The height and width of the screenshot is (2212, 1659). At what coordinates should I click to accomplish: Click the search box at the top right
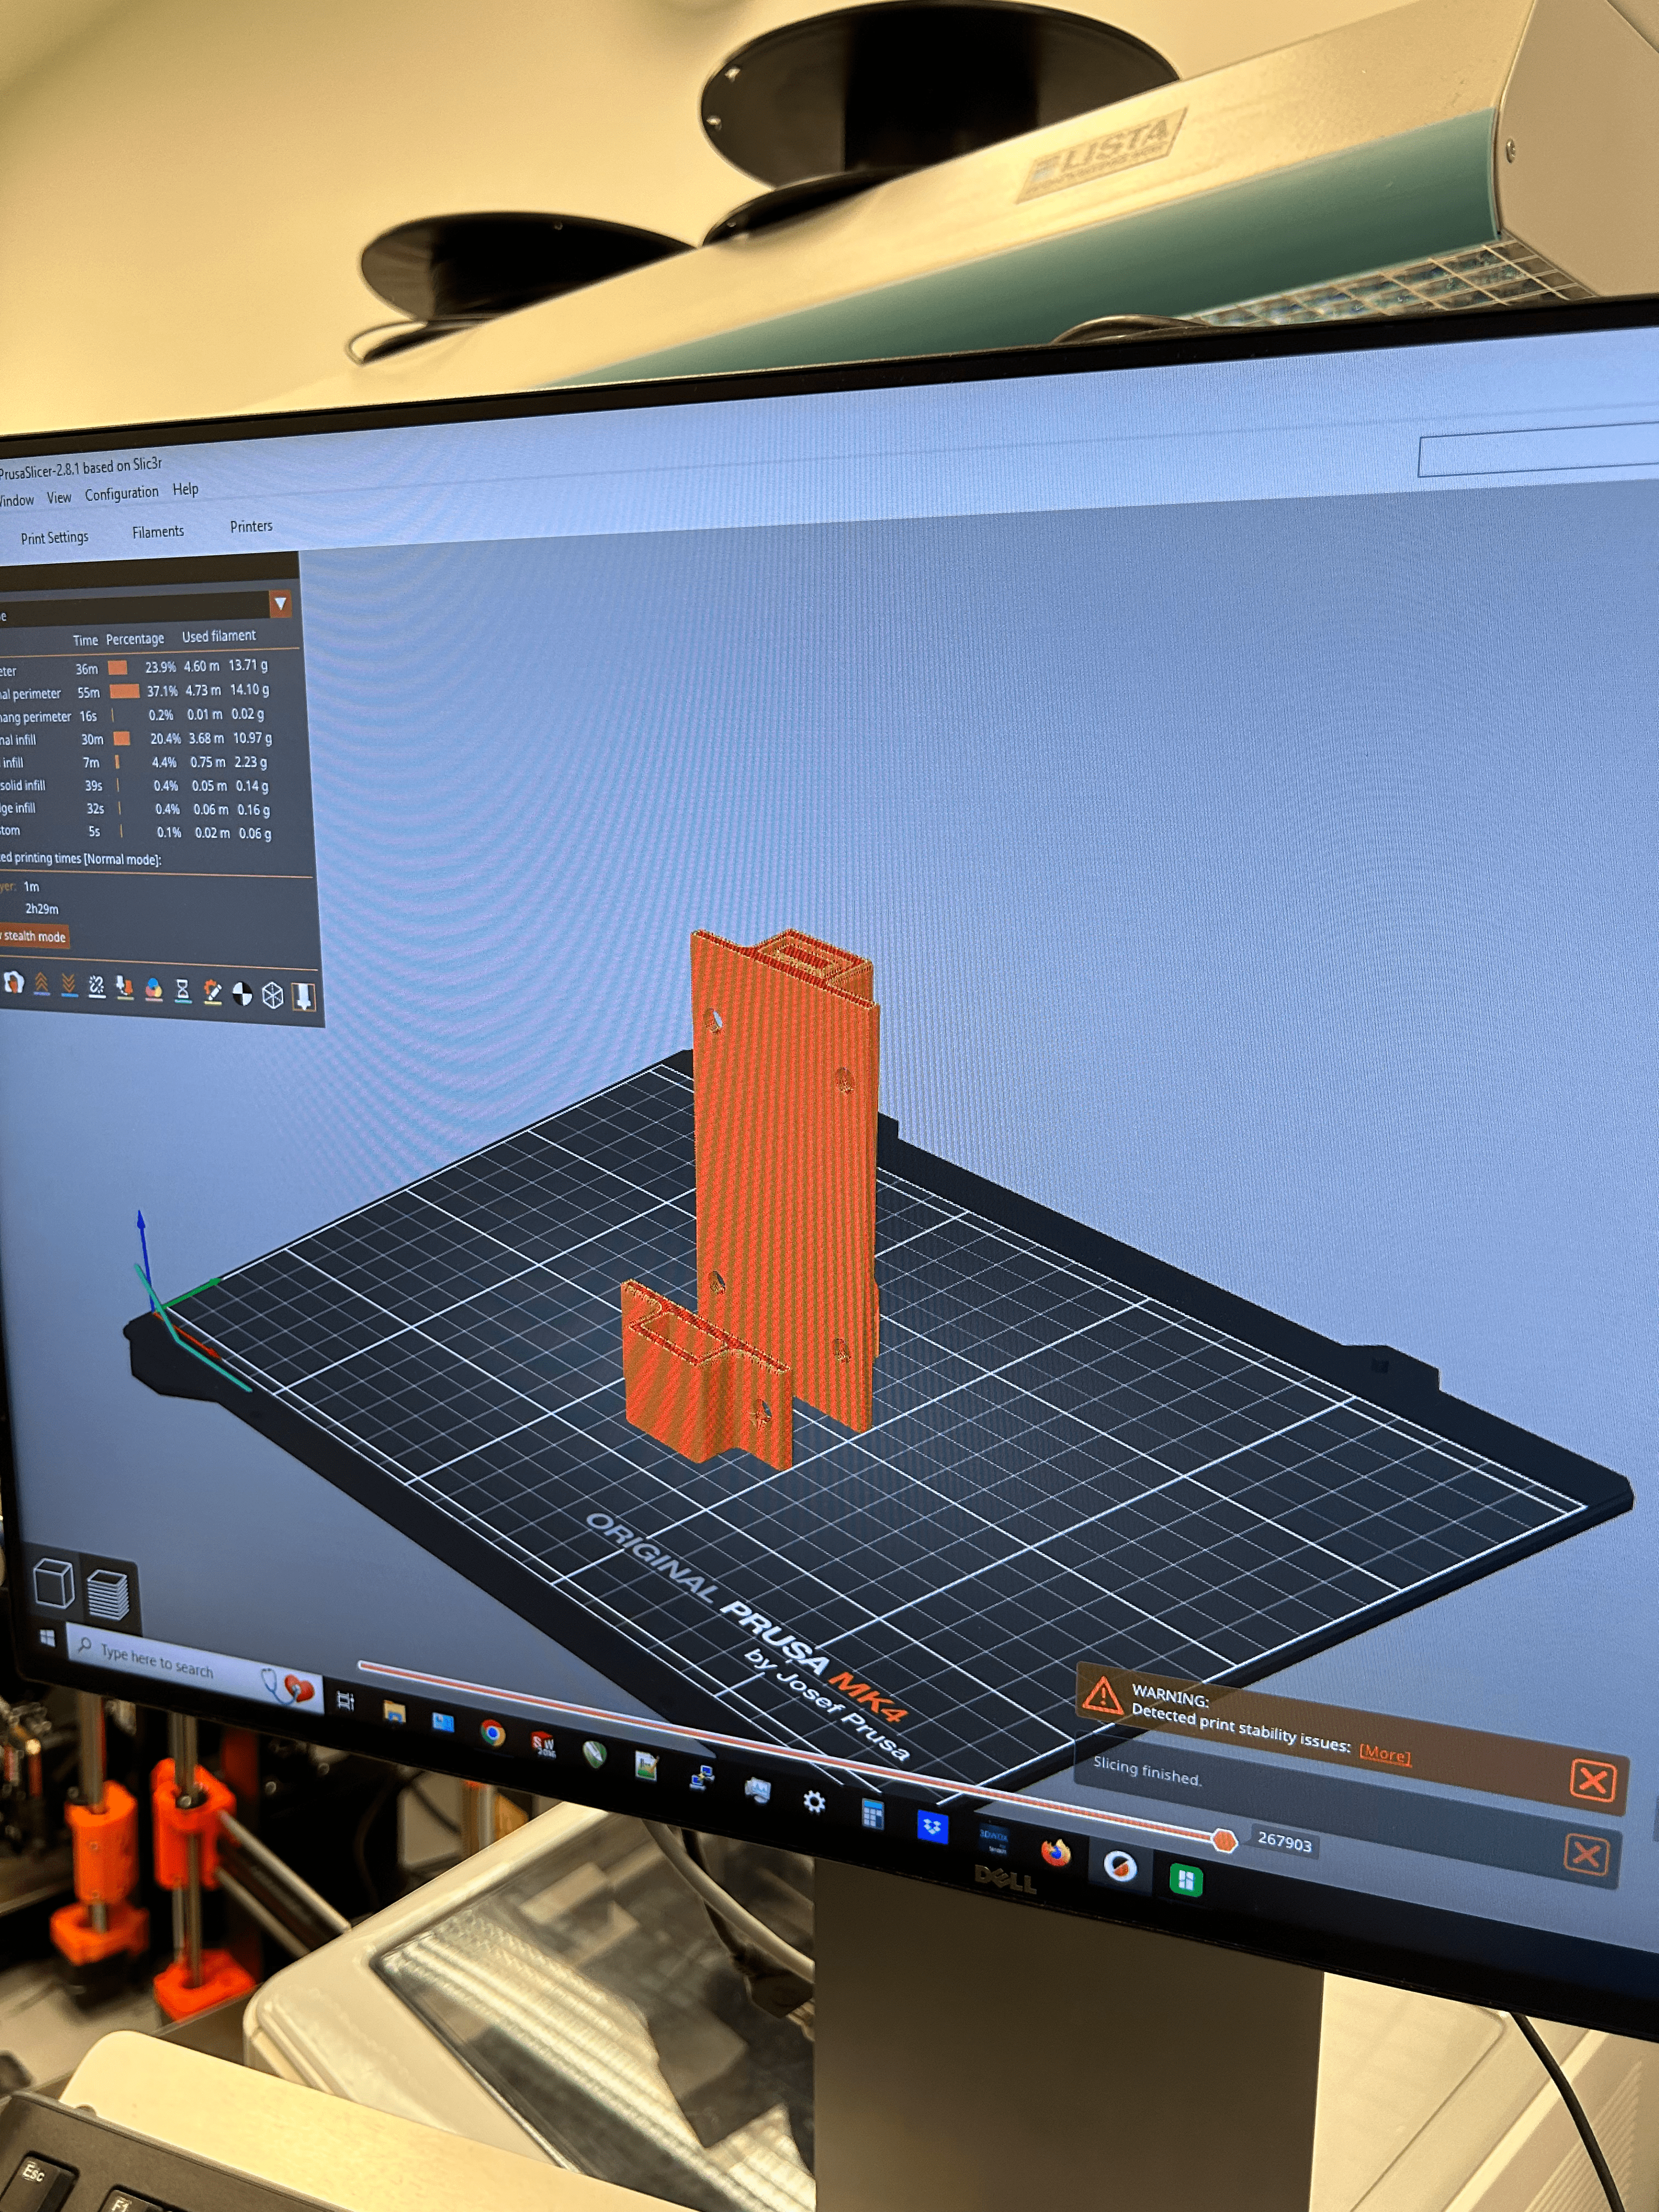point(1538,450)
